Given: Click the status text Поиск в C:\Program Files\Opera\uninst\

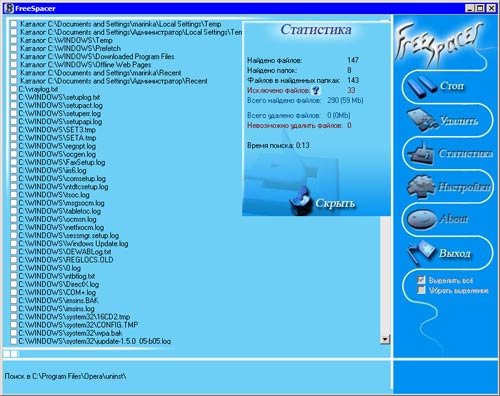Looking at the screenshot, I should click(x=65, y=376).
